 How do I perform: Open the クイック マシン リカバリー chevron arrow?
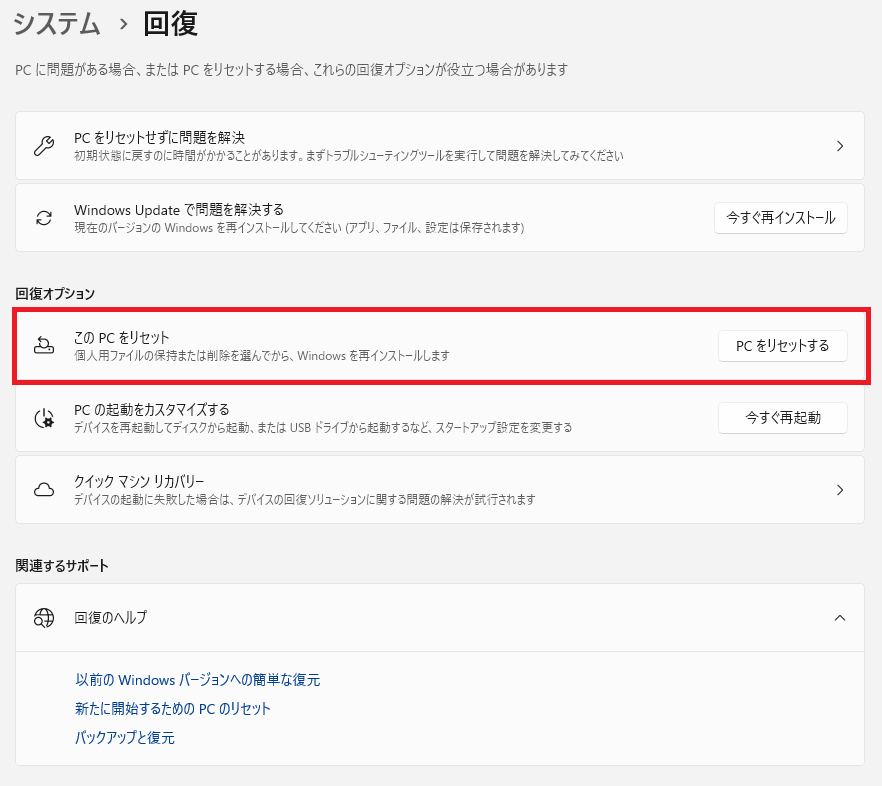pyautogui.click(x=839, y=490)
